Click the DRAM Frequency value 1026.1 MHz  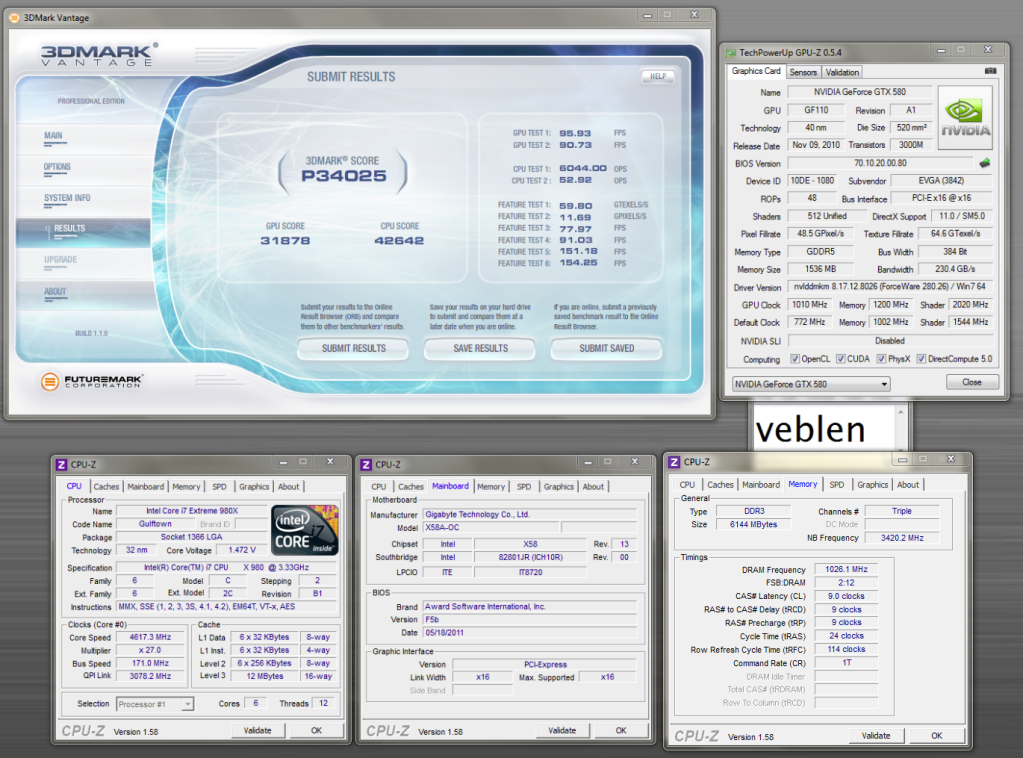coord(846,569)
